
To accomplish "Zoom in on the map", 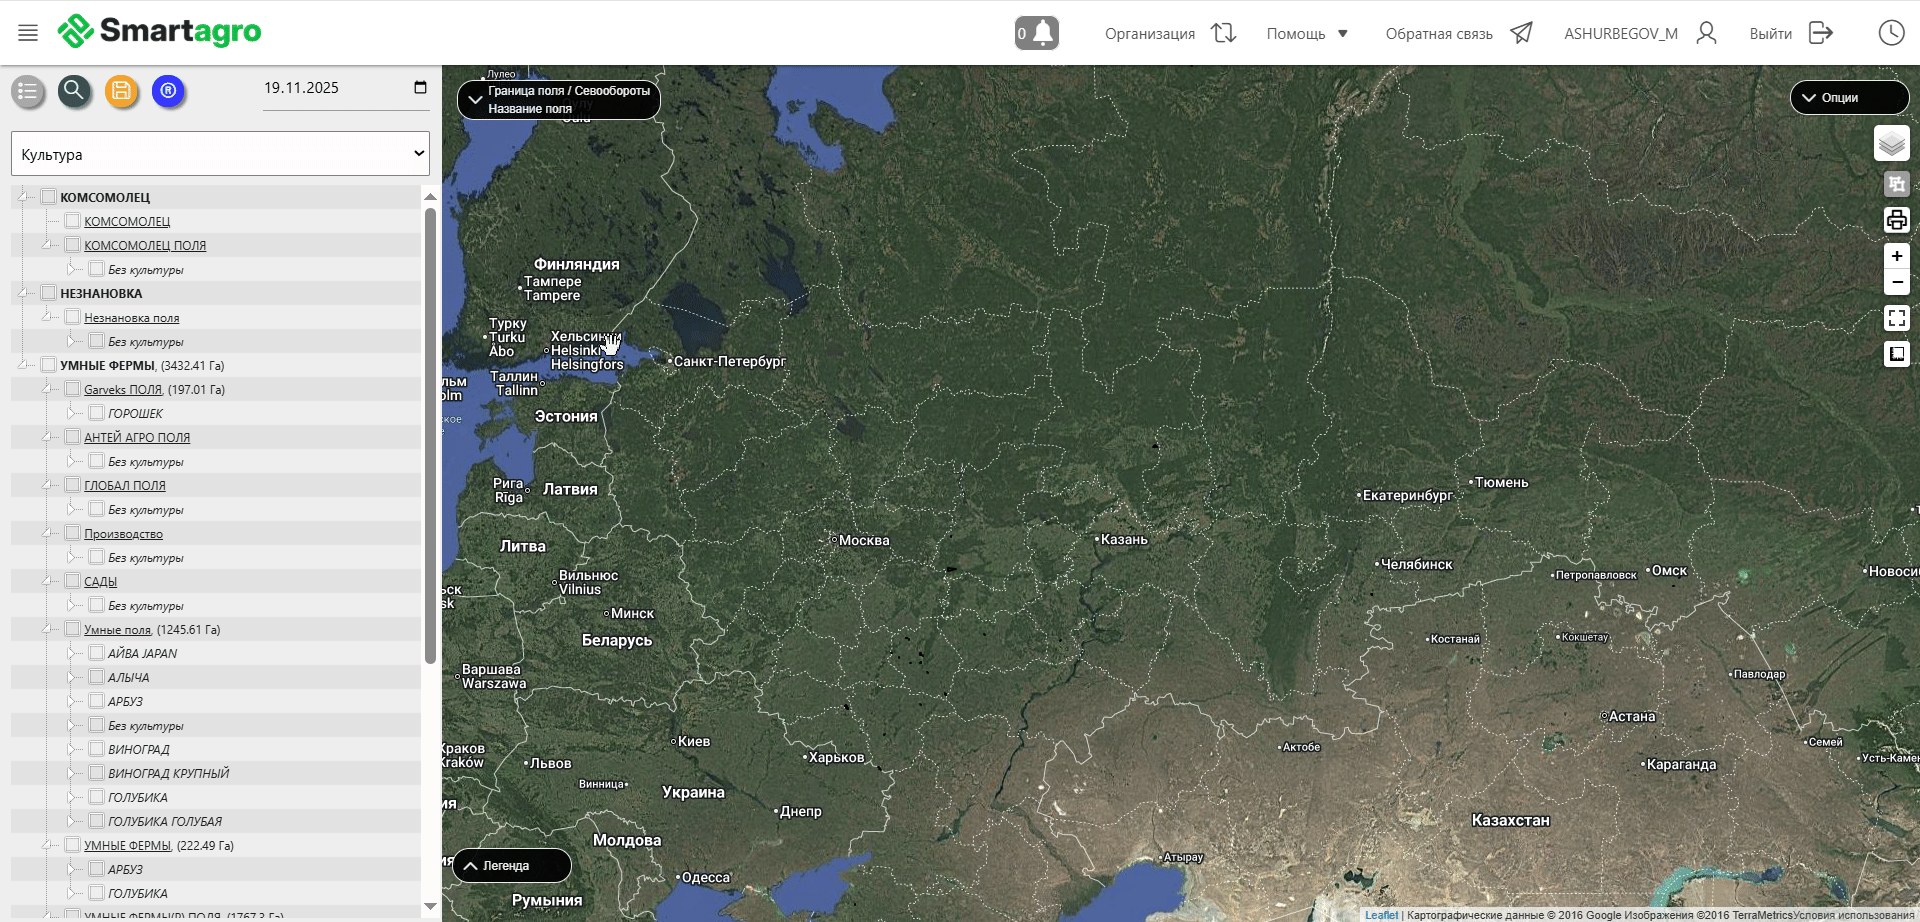I will tap(1896, 256).
